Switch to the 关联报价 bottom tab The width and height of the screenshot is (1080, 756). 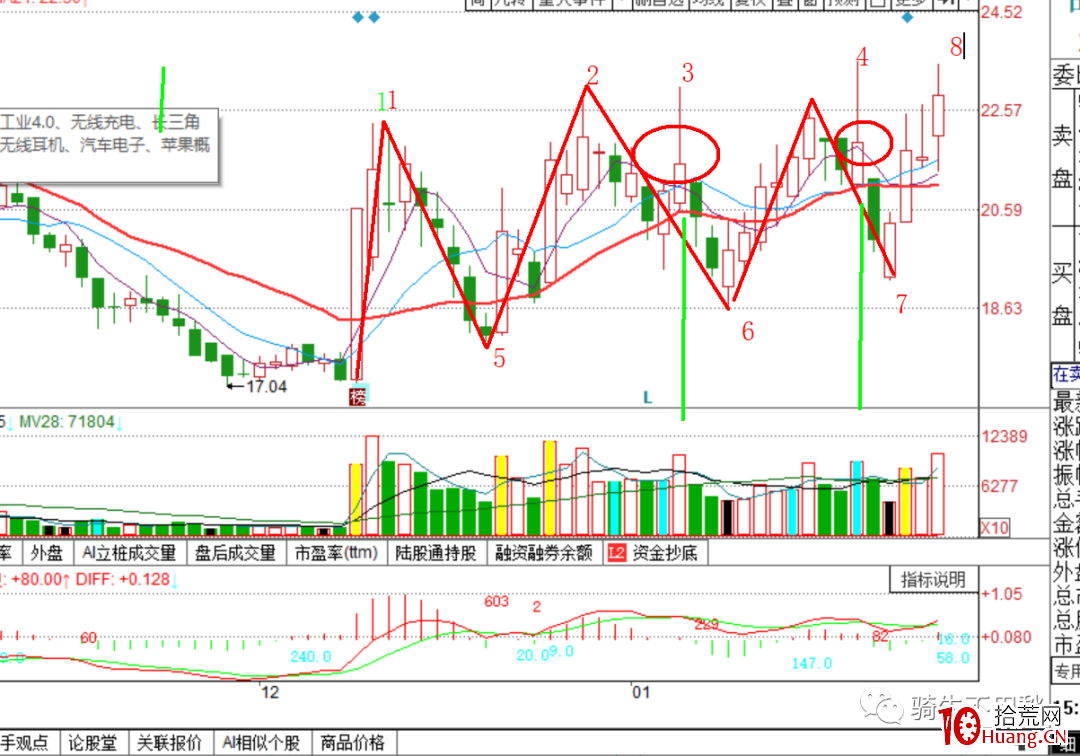(169, 743)
